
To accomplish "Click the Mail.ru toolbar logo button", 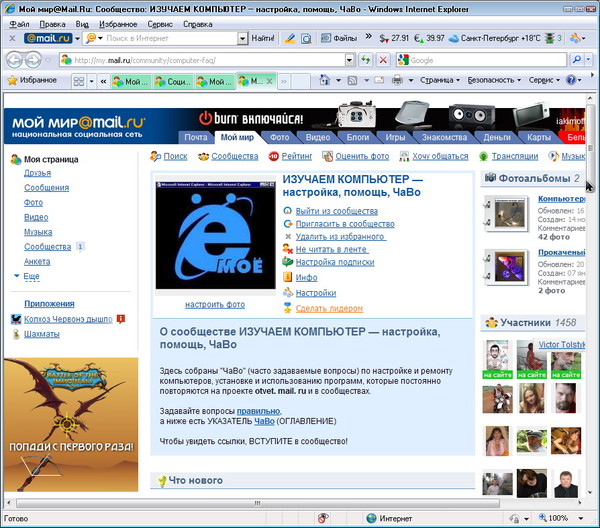I will 48,38.
